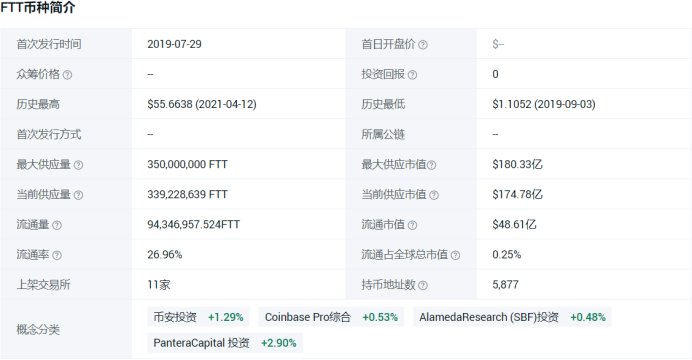Image resolution: width=692 pixels, height=360 pixels.
Task: Select the $174.78亿 current supply market cap
Action: tap(517, 195)
